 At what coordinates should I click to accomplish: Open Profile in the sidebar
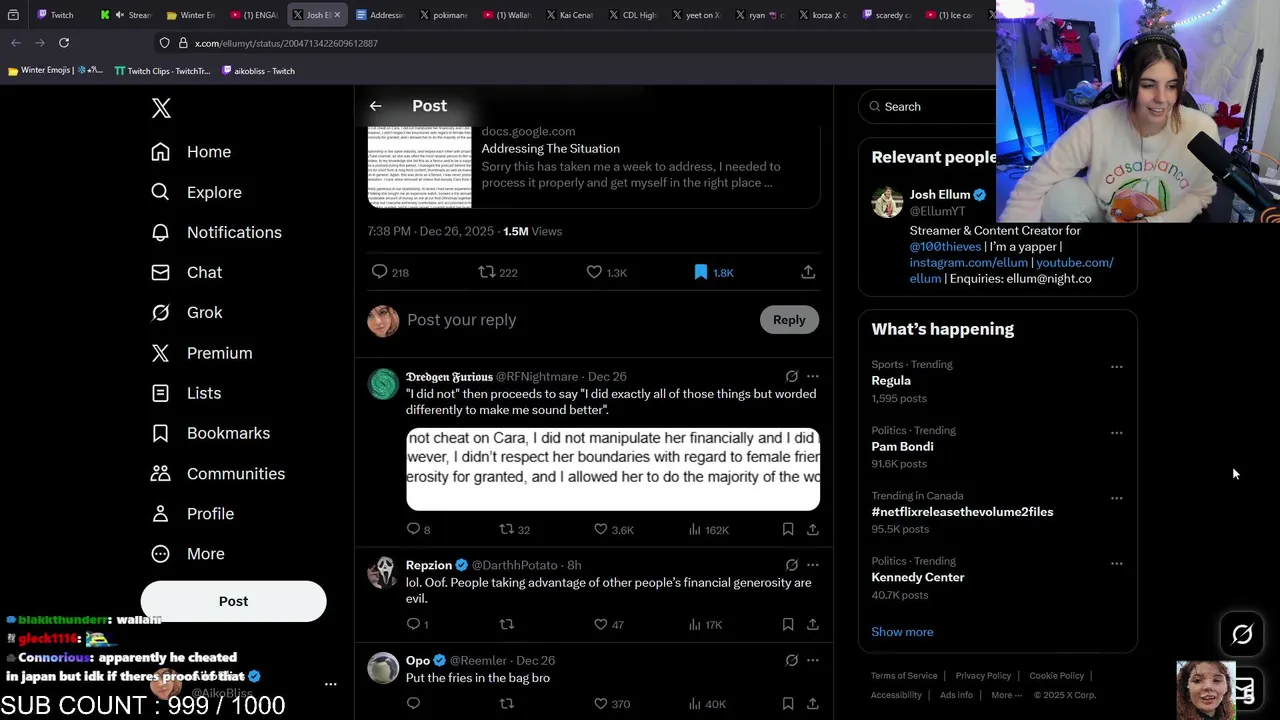(192, 513)
